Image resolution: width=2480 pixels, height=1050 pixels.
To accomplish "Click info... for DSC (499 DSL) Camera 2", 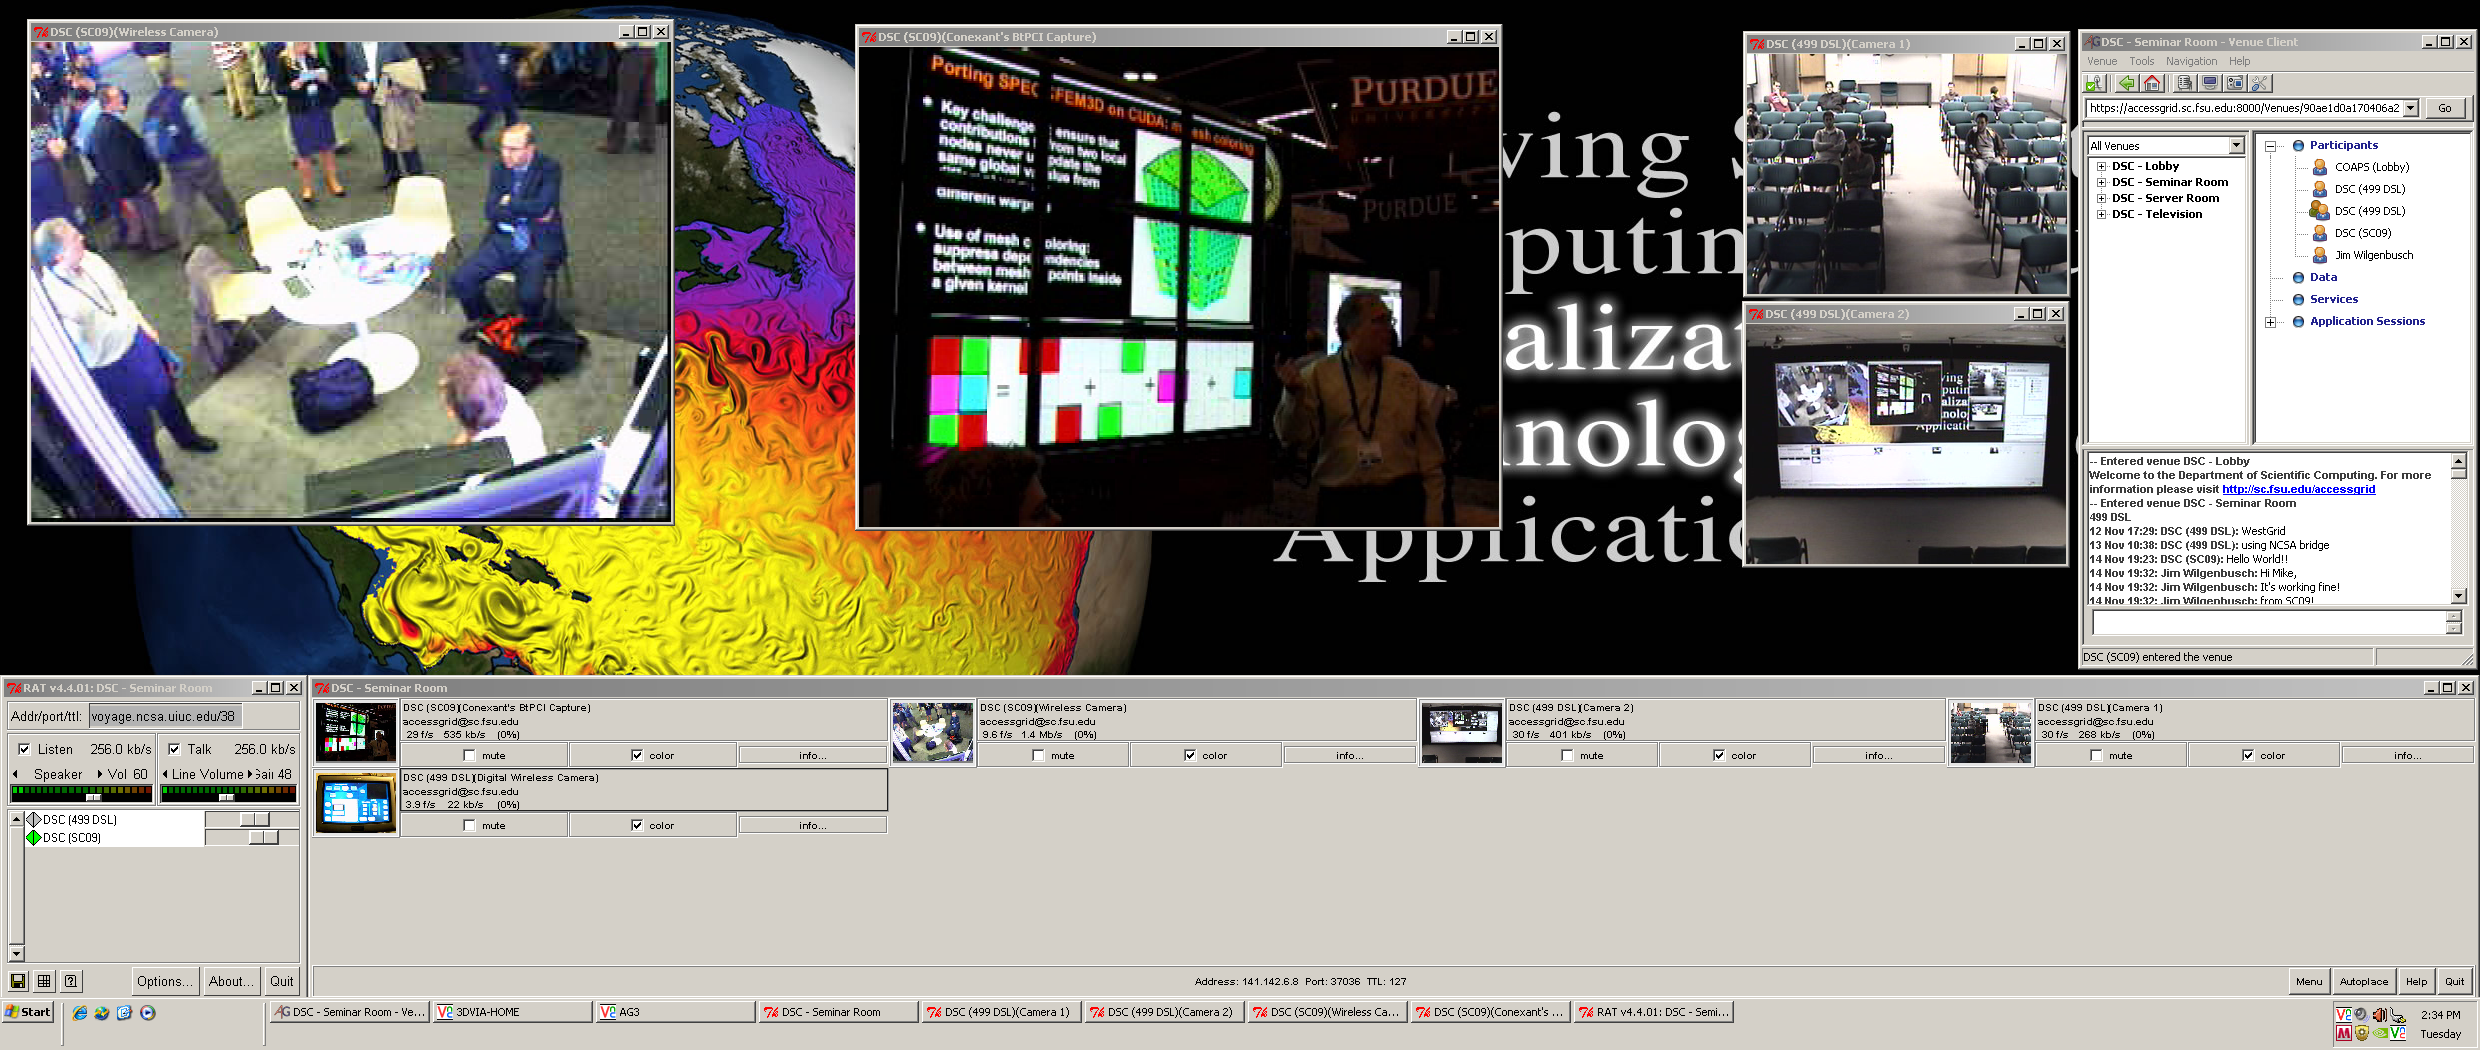I will click(1878, 756).
